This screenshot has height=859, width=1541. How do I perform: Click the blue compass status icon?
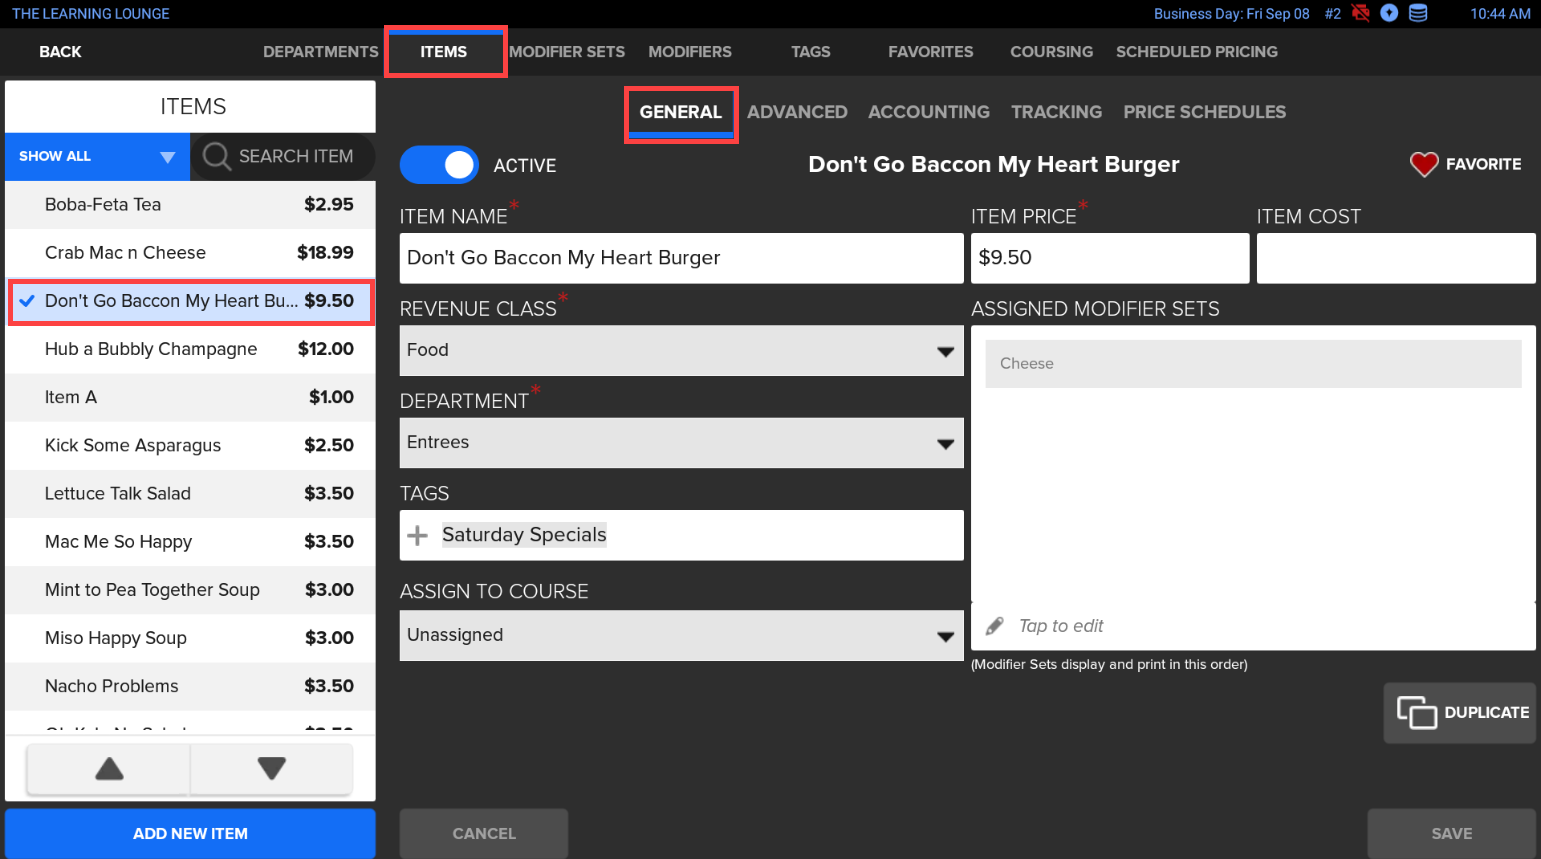tap(1389, 13)
